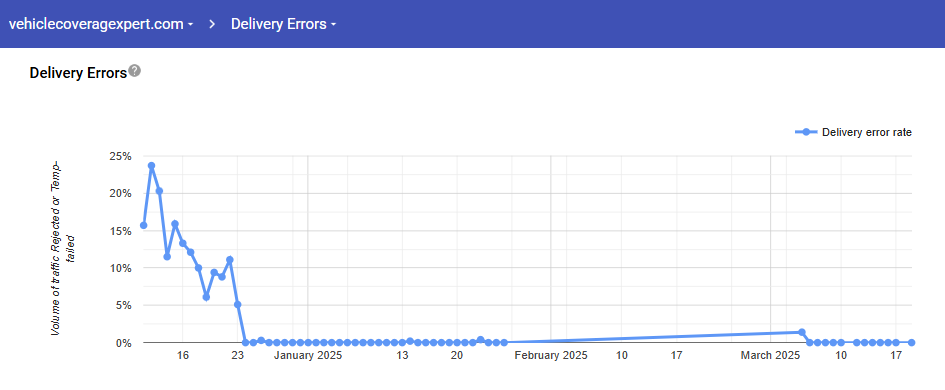Click the February 2025 axis label
Image resolution: width=945 pixels, height=390 pixels.
click(x=550, y=356)
